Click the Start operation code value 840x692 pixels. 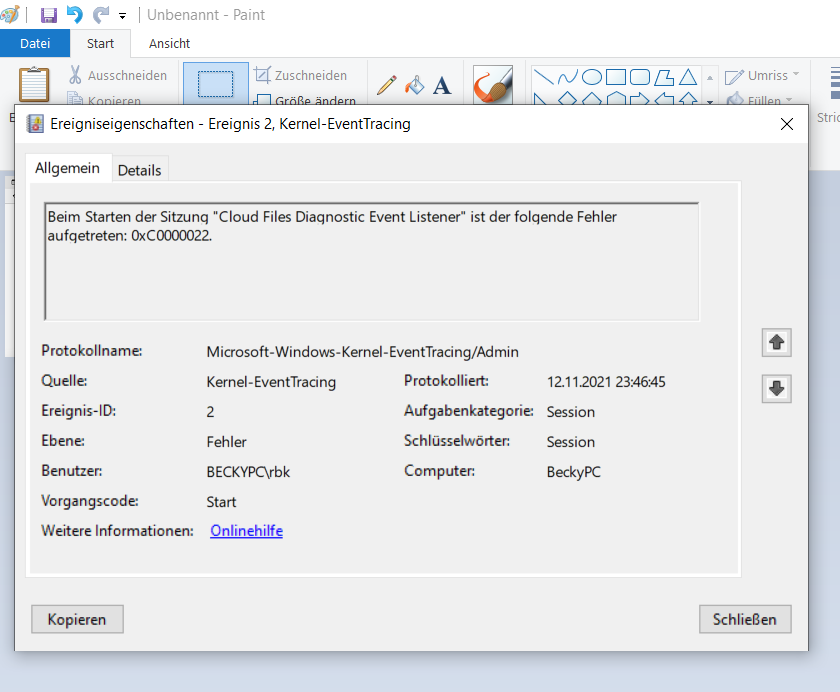pyautogui.click(x=221, y=502)
